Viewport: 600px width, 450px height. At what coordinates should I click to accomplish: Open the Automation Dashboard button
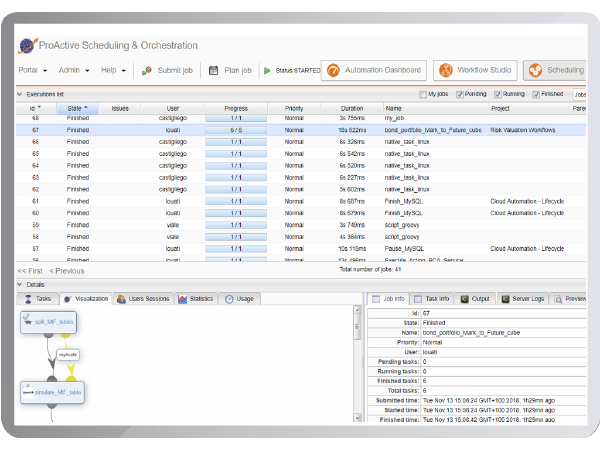[374, 70]
